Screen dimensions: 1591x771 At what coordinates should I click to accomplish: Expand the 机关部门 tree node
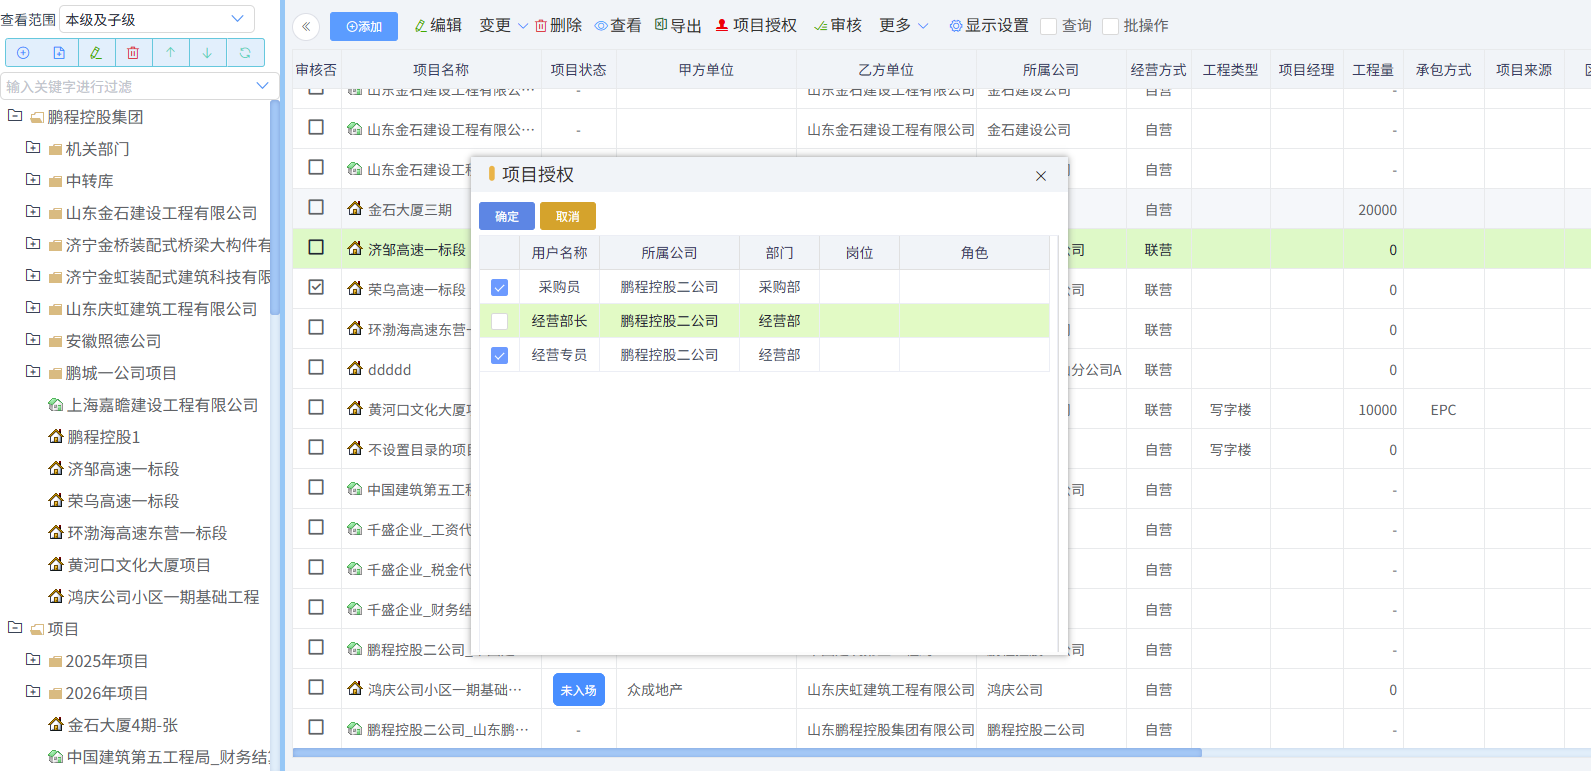33,148
